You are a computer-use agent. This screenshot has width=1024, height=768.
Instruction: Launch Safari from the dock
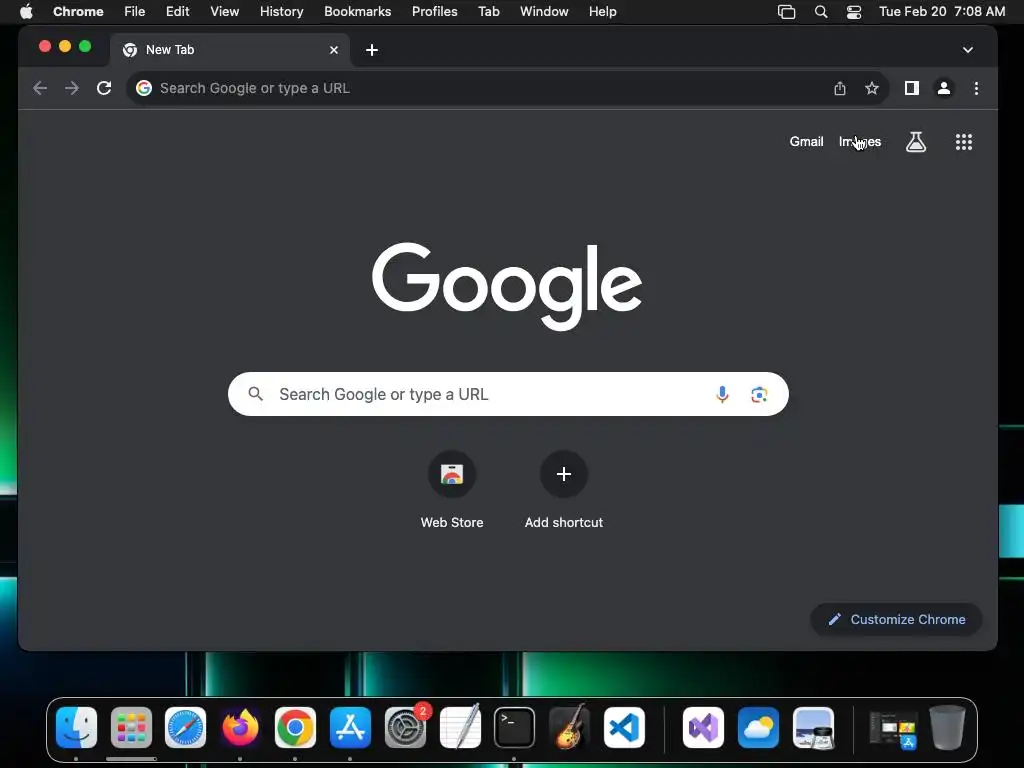click(185, 728)
